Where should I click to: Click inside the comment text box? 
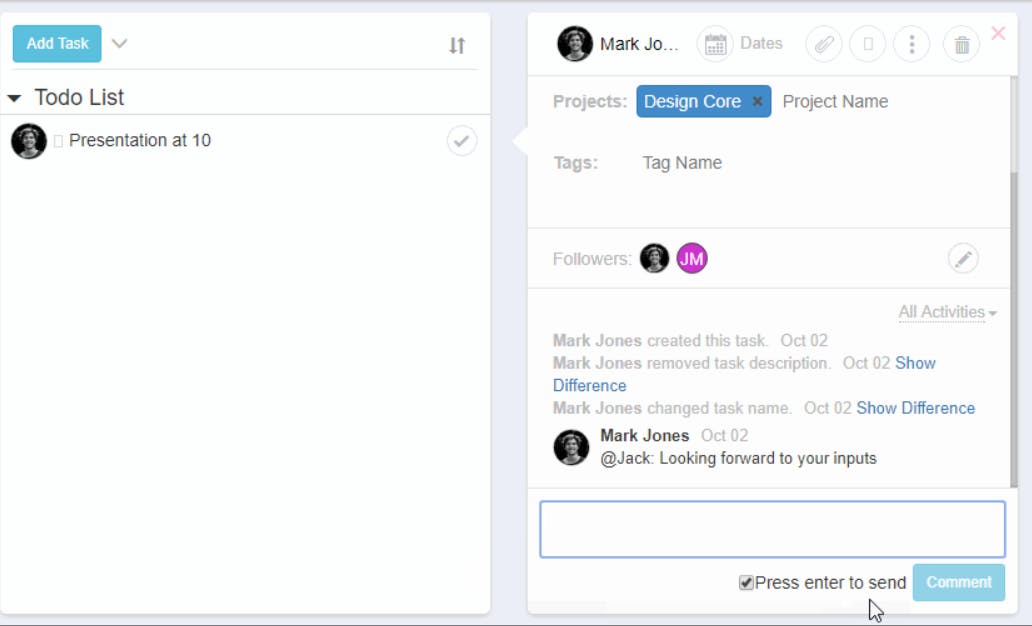point(771,528)
